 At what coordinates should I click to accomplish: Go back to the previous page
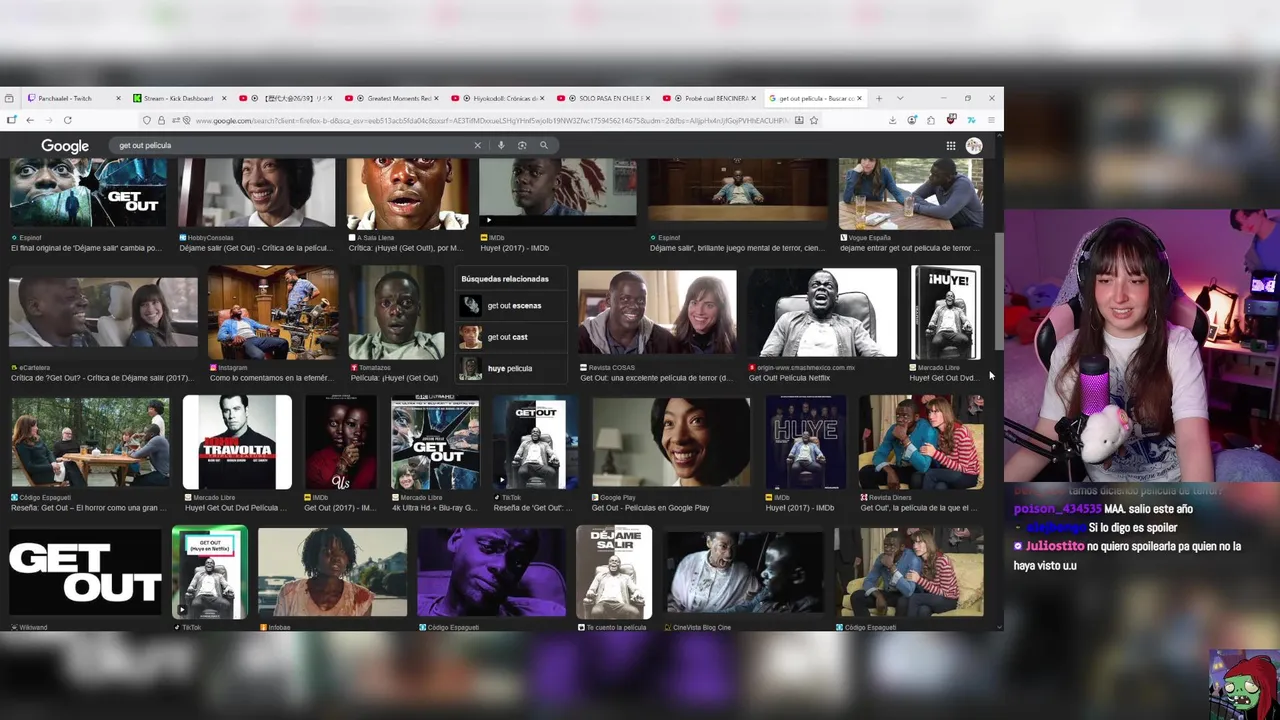[30, 120]
